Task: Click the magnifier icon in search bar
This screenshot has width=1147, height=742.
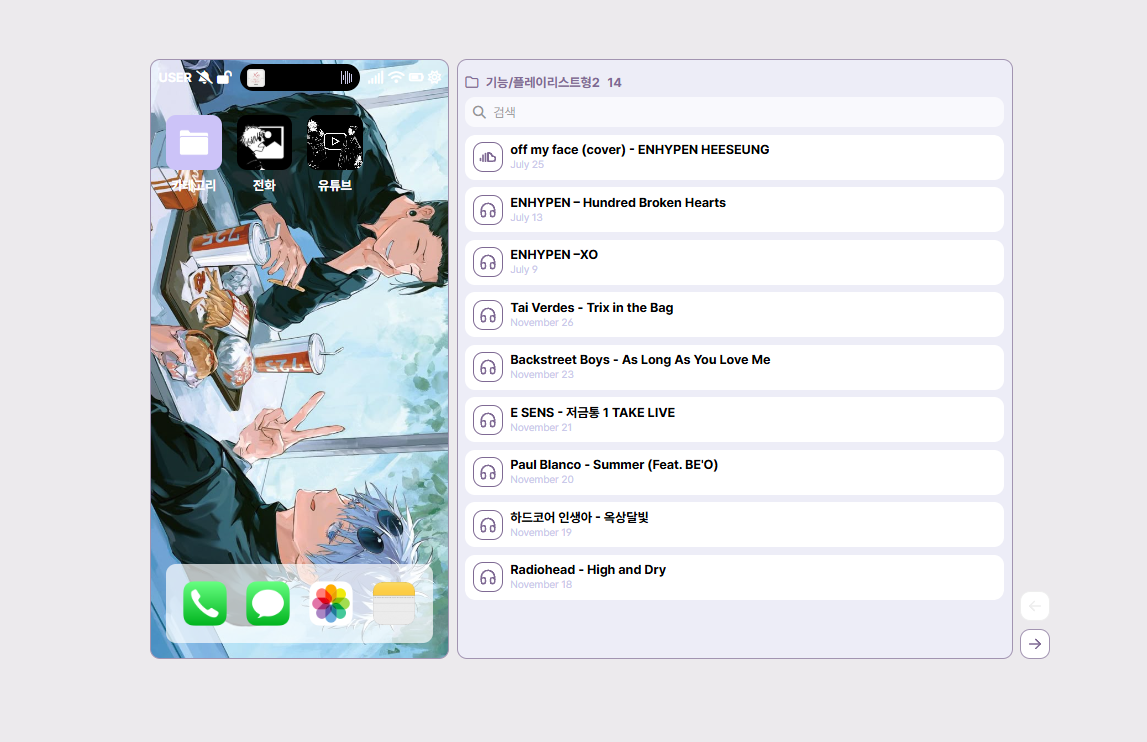Action: pos(479,112)
